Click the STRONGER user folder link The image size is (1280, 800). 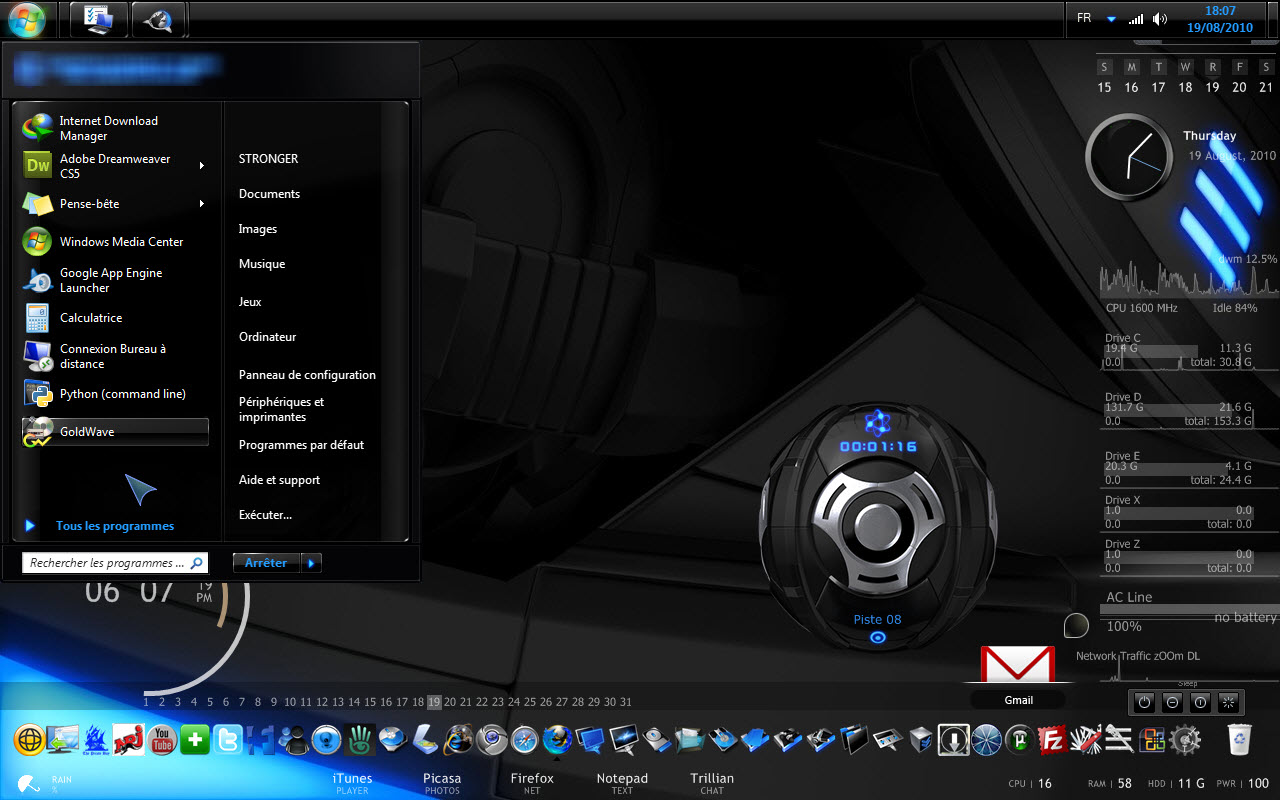click(x=268, y=159)
